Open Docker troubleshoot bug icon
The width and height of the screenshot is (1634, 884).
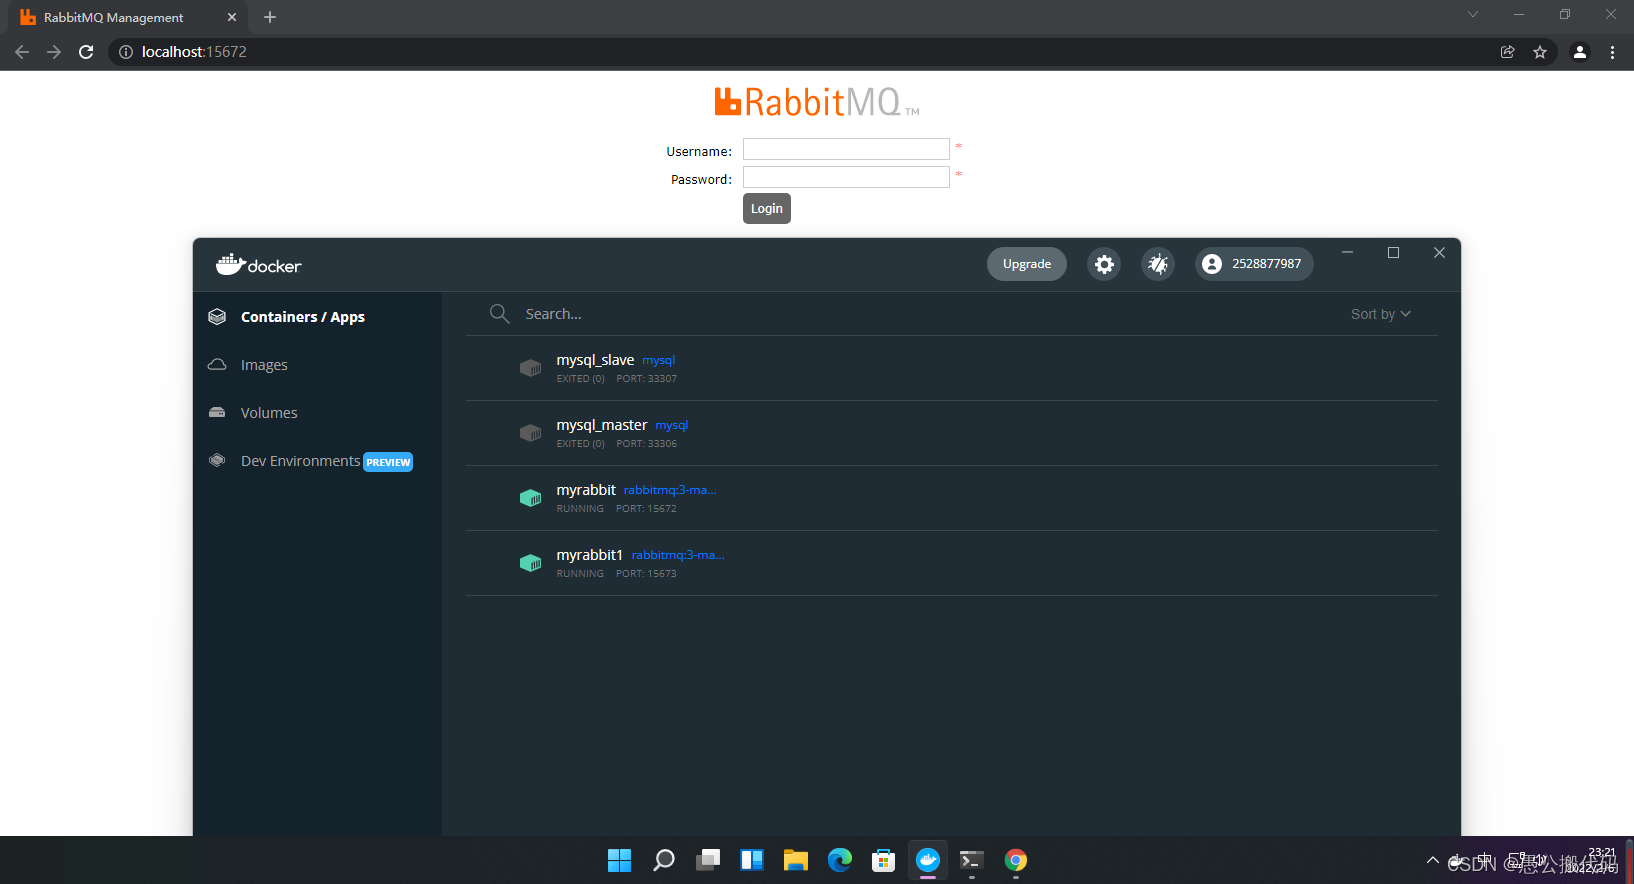pyautogui.click(x=1158, y=264)
